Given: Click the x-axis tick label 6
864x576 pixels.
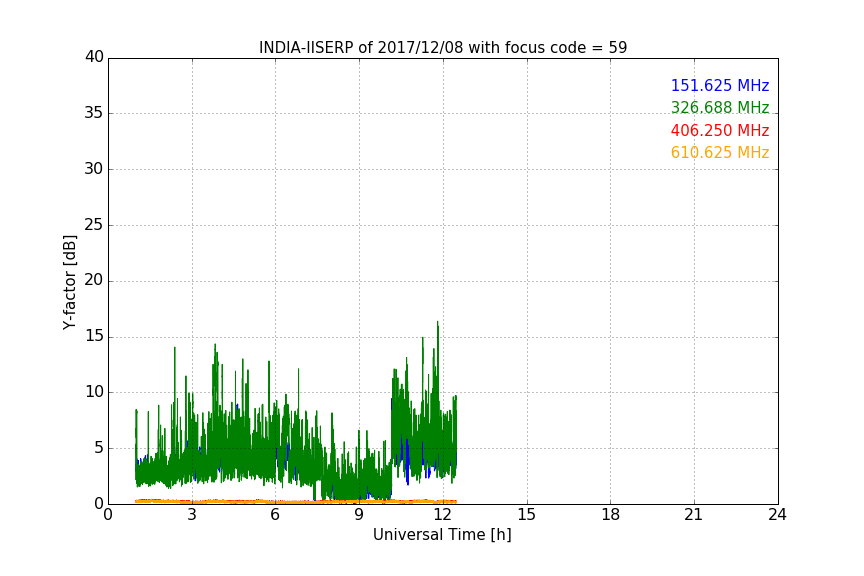Looking at the screenshot, I should [275, 515].
